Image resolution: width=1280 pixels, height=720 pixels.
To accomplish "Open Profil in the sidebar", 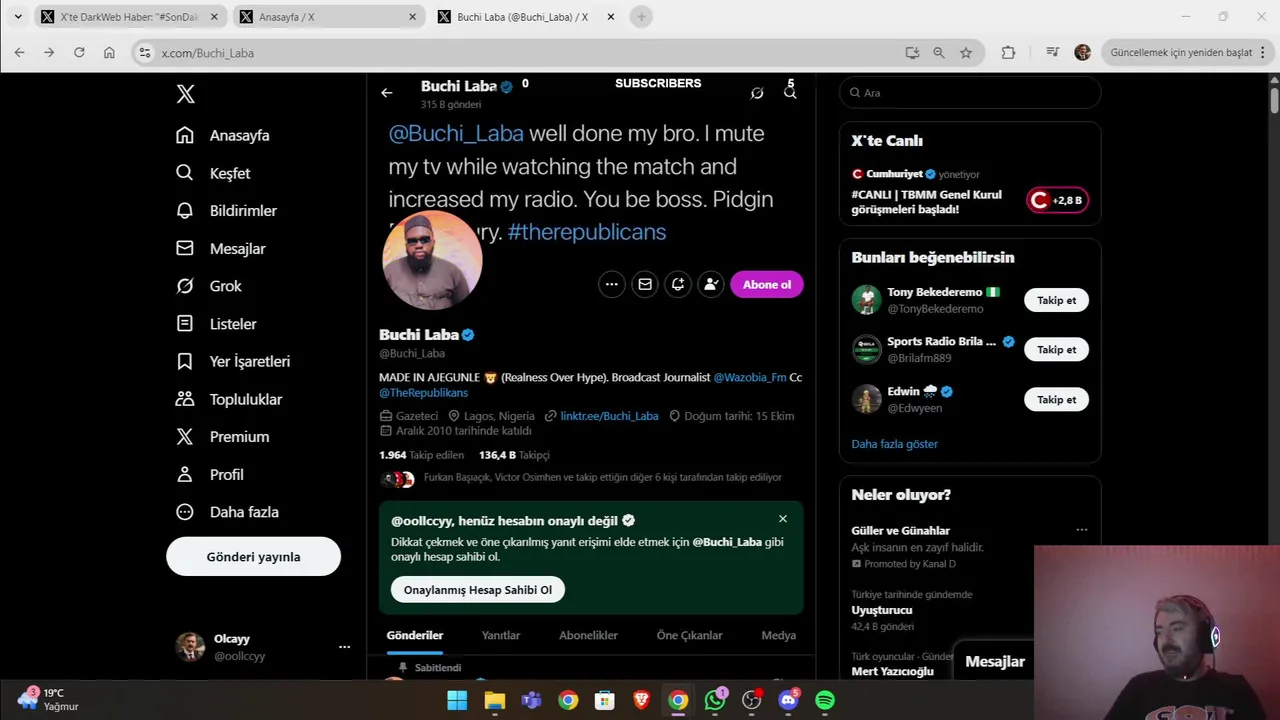I will coord(210,474).
